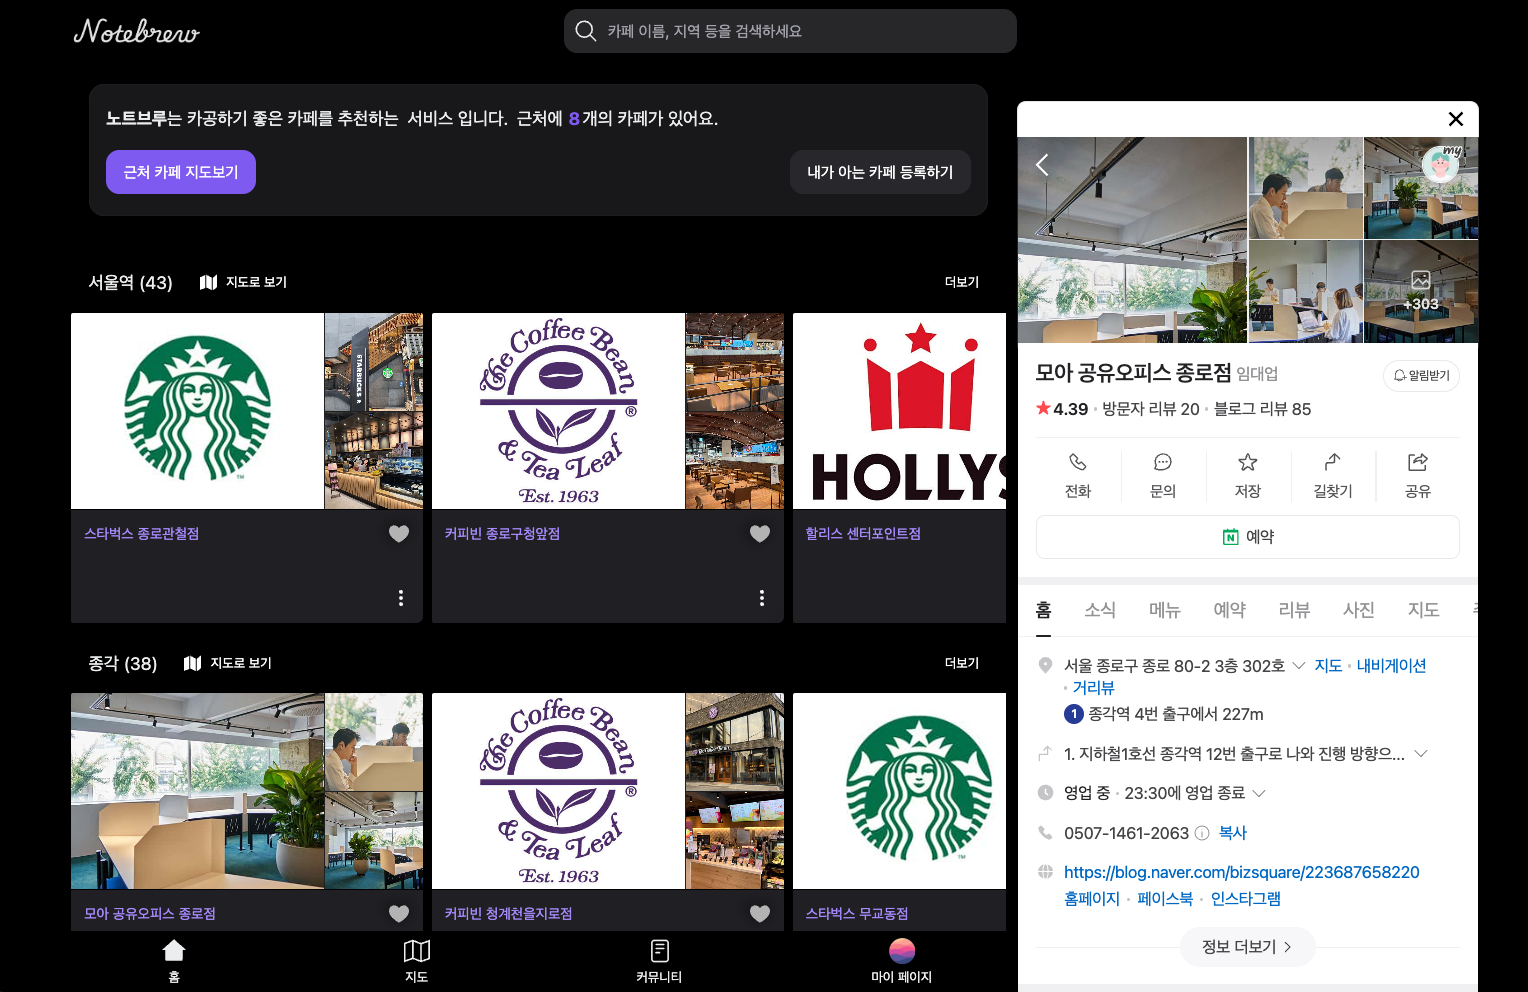Viewport: 1528px width, 992px height.
Task: Open map view for 종각 section
Action: (x=228, y=663)
